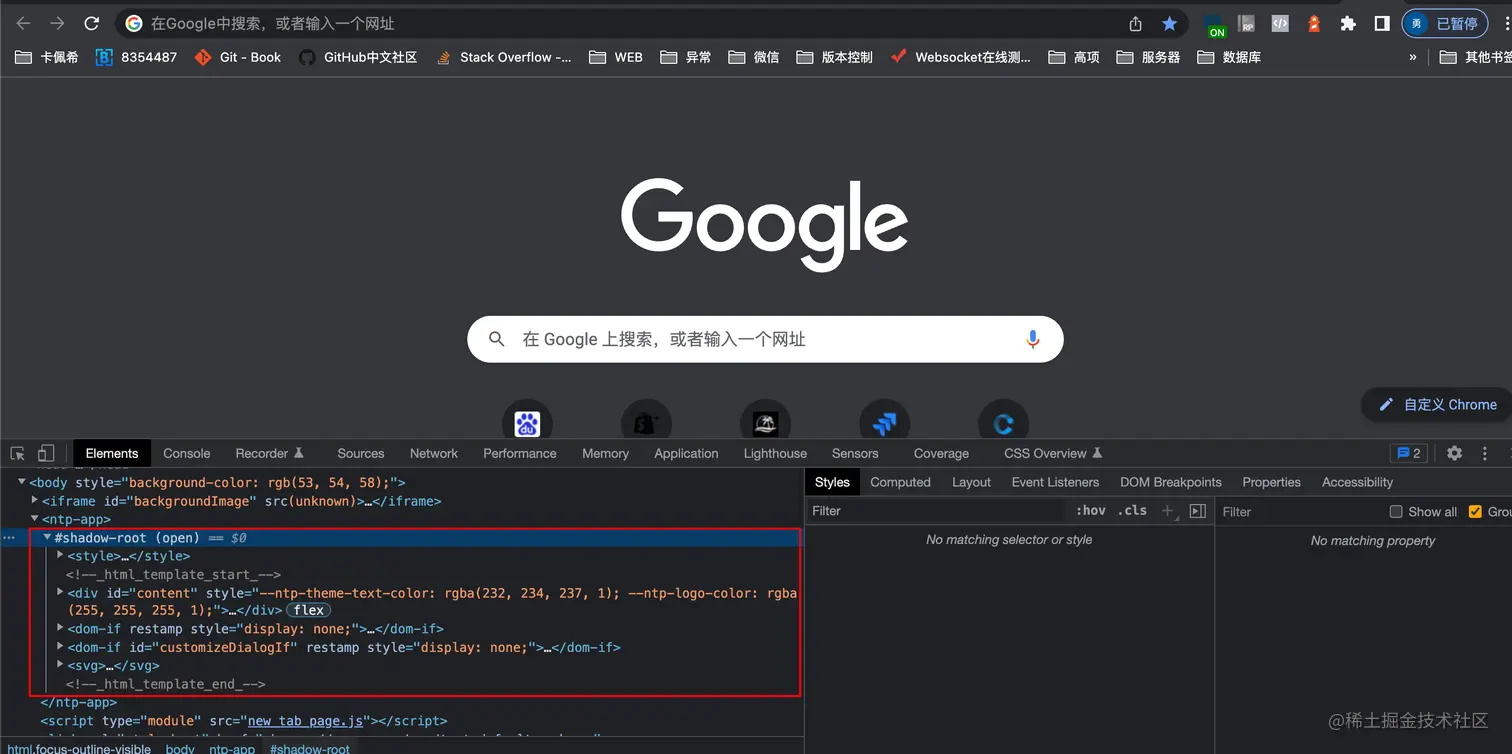This screenshot has width=1512, height=754.
Task: Open DevTools settings with the gear icon
Action: 1454,453
